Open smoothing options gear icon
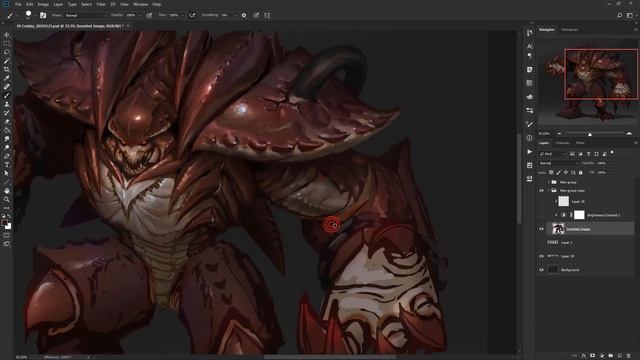The height and width of the screenshot is (360, 640). click(x=244, y=16)
